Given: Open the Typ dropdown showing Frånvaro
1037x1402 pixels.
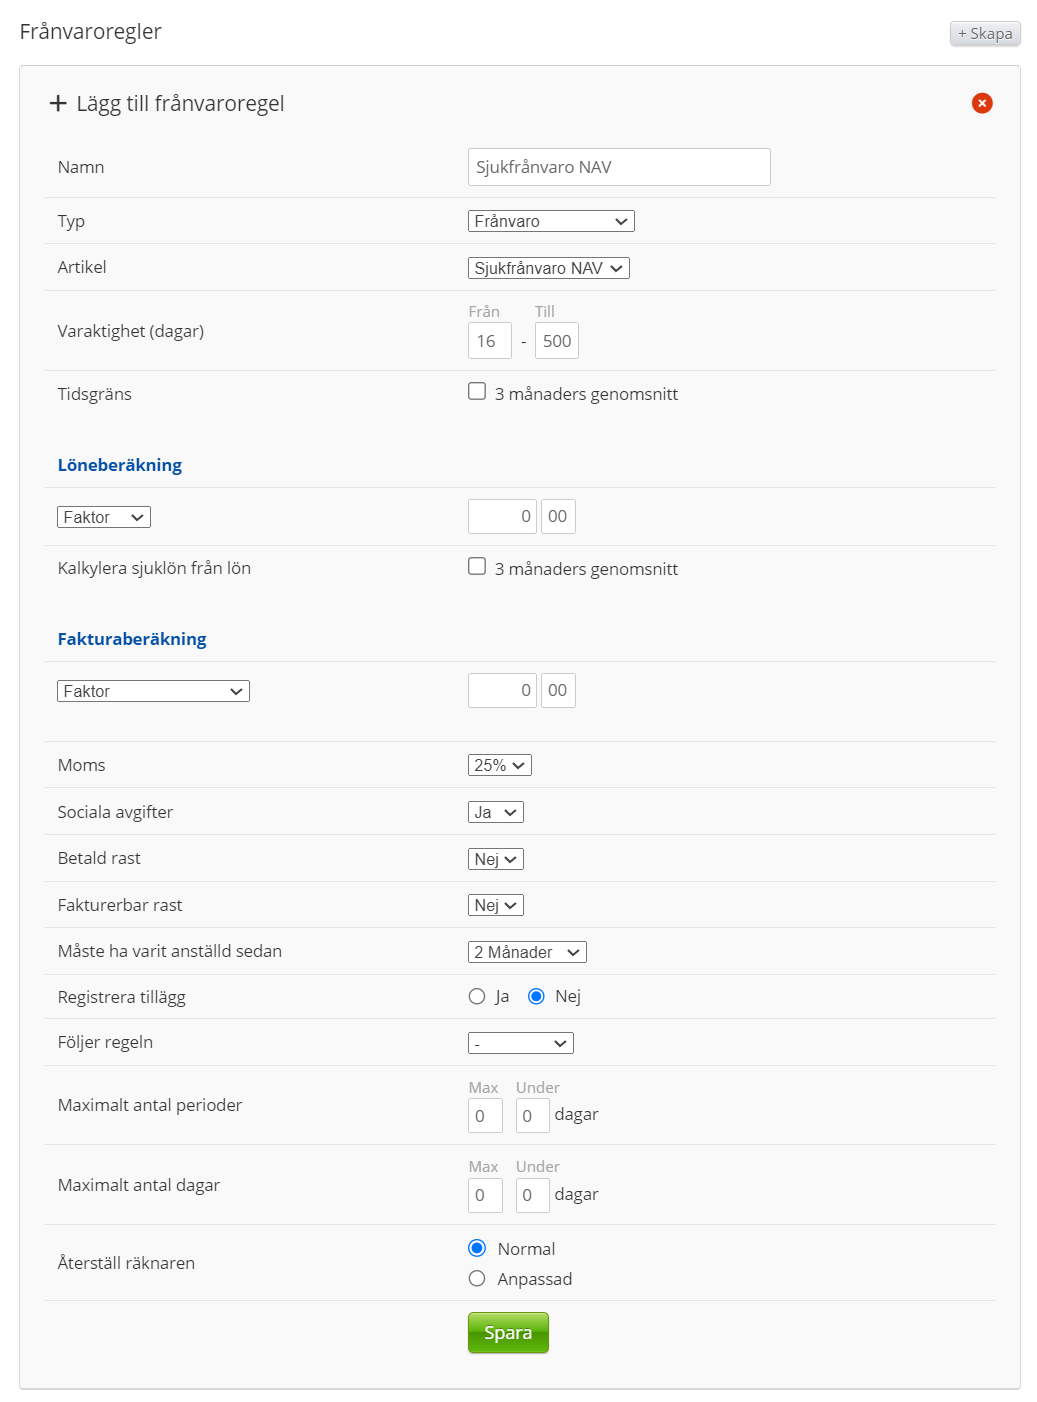Looking at the screenshot, I should tap(551, 221).
